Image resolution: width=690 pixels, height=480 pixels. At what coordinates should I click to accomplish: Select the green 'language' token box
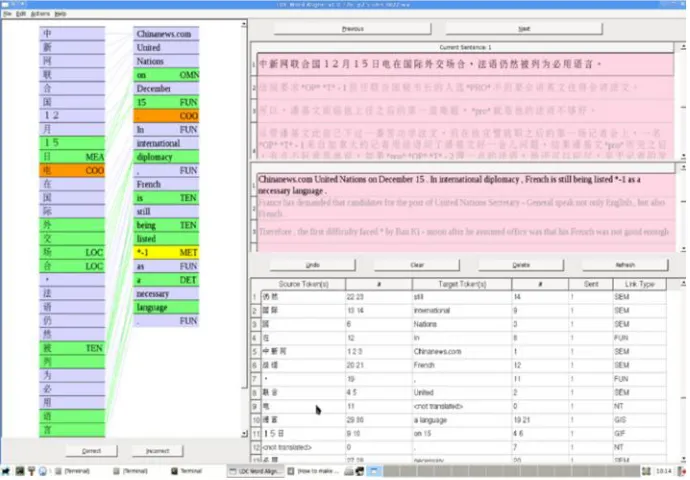coord(166,307)
